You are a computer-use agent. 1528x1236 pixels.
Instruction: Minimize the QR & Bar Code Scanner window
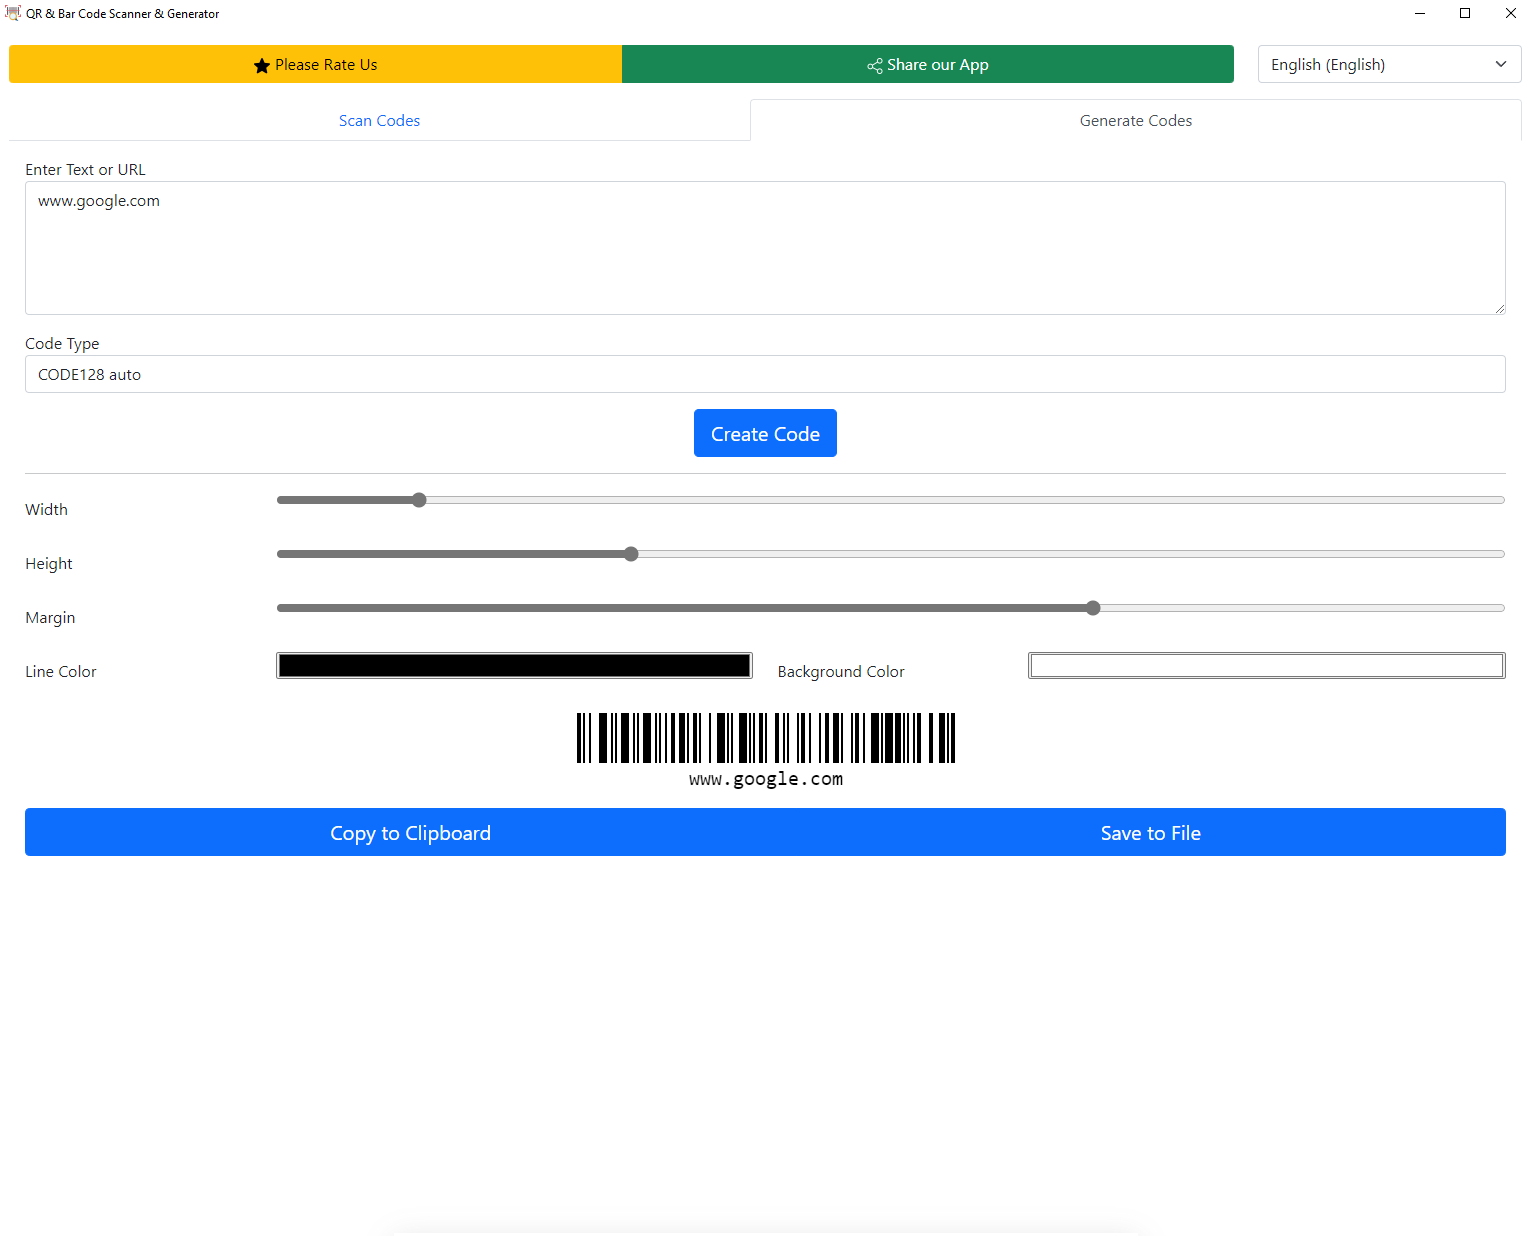(1419, 13)
